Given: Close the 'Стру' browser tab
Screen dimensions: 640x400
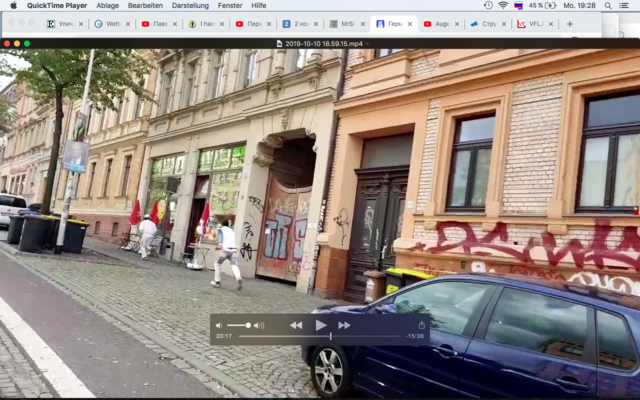Looking at the screenshot, I should 504,24.
